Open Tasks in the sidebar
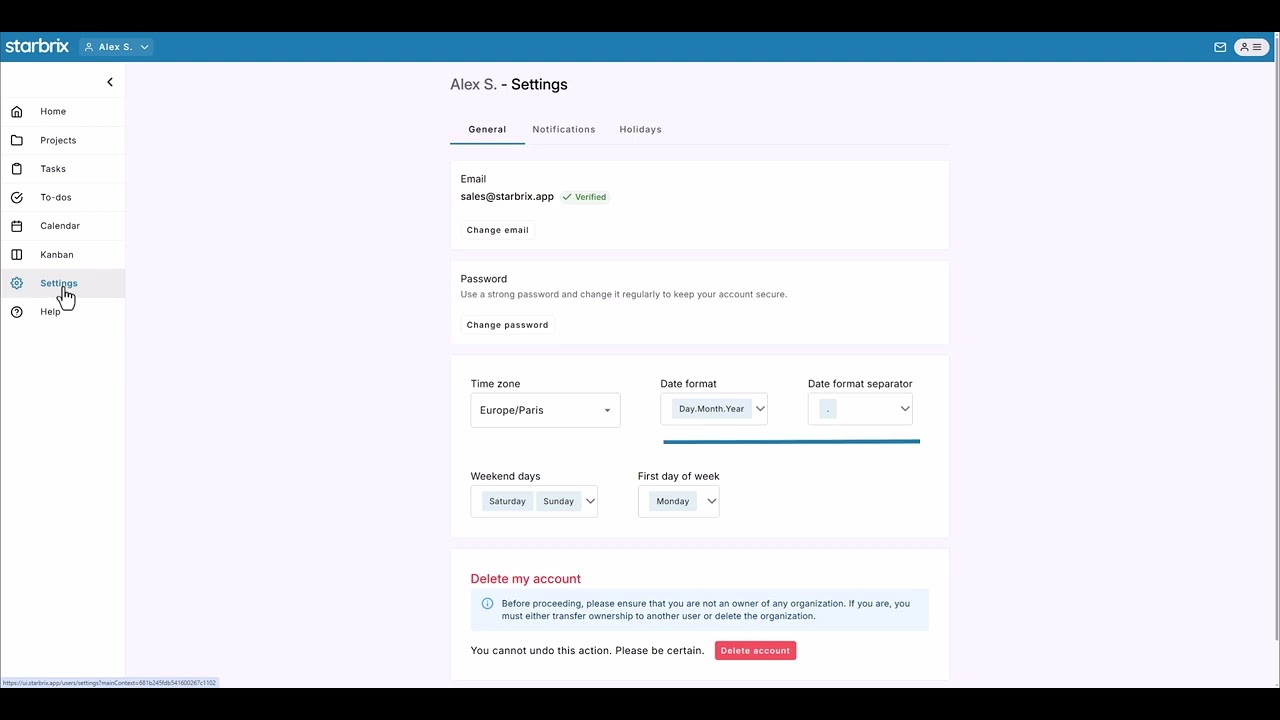Screen dimensions: 1280x720 coord(62,169)
